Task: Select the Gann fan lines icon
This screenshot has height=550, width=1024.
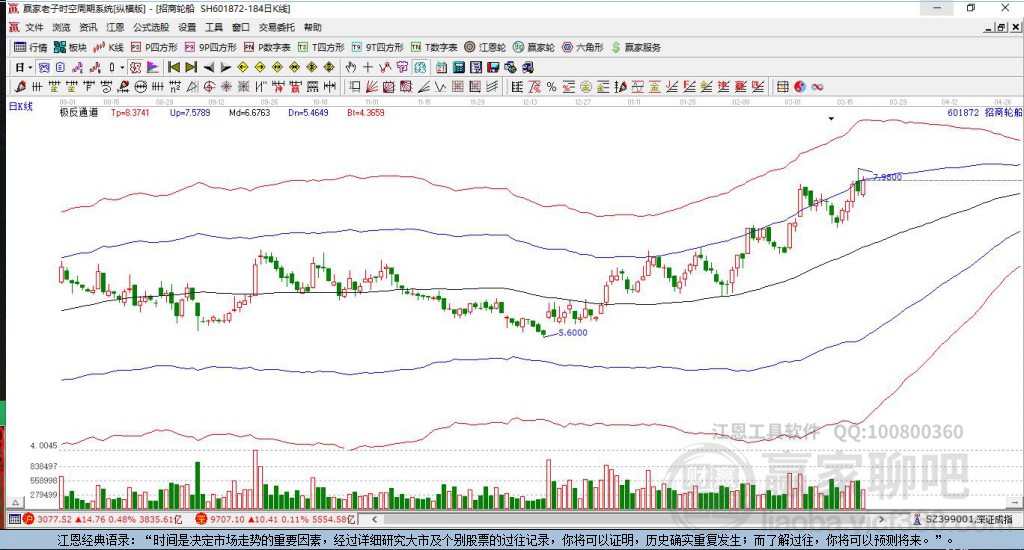Action: (372, 87)
